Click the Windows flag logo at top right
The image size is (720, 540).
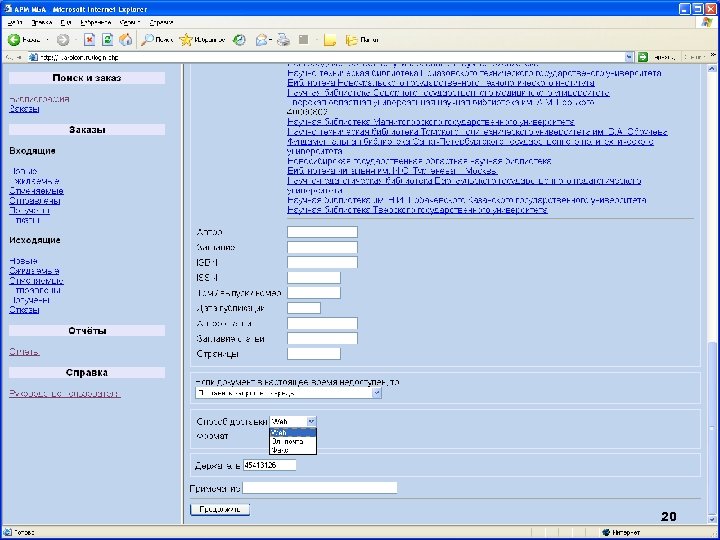click(x=707, y=22)
